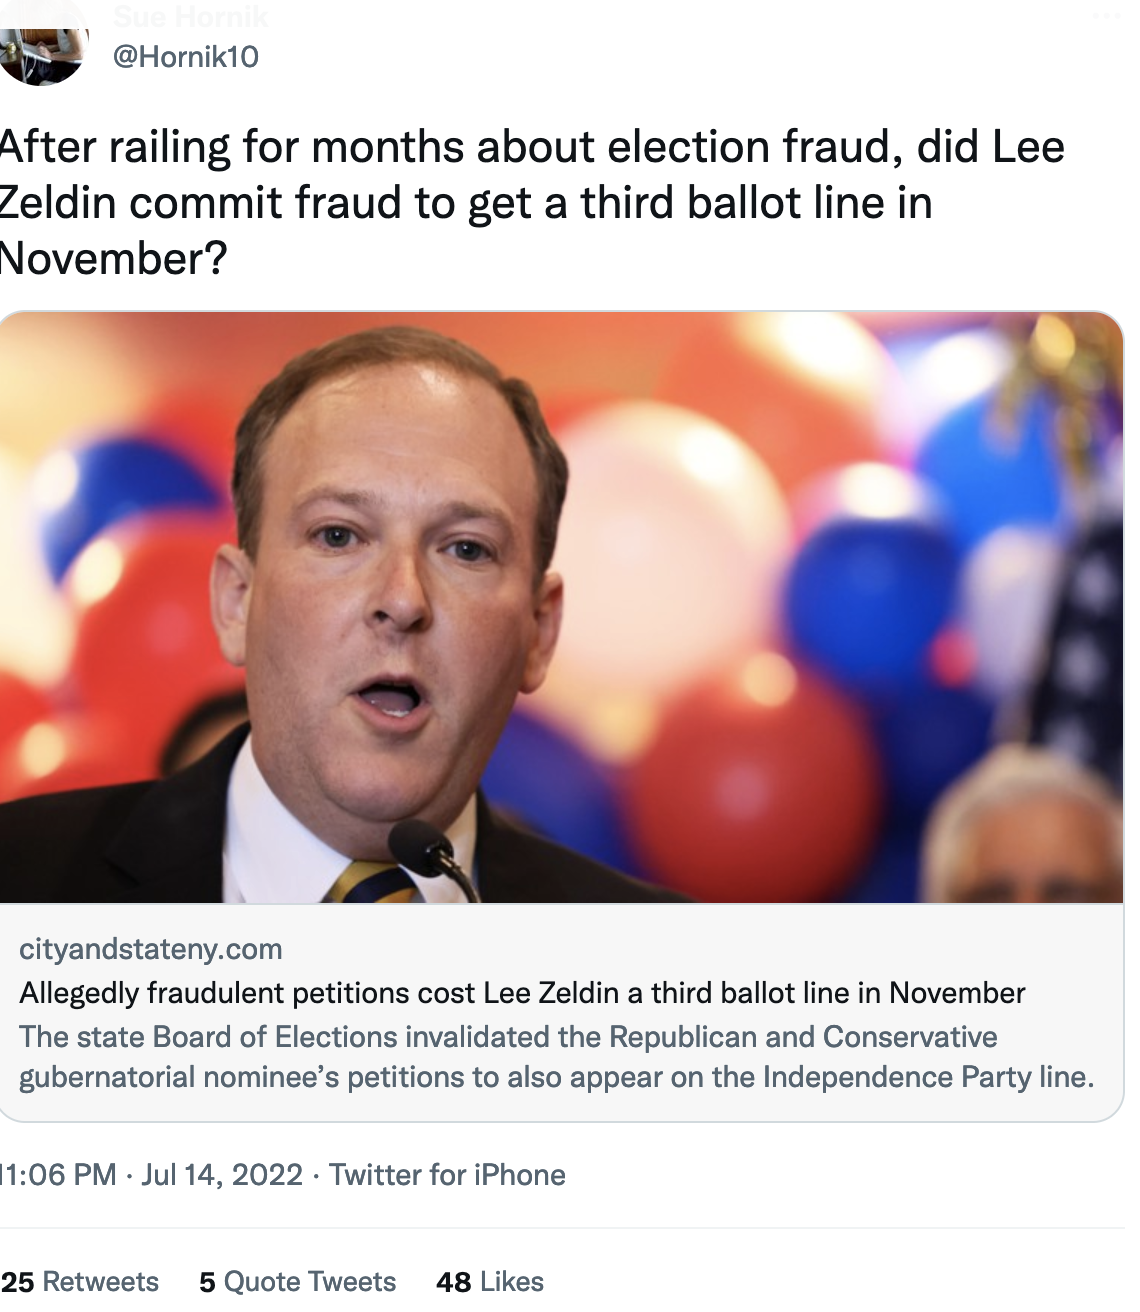The height and width of the screenshot is (1312, 1140).
Task: Open the @Hornik10 profile handle
Action: coord(186,56)
